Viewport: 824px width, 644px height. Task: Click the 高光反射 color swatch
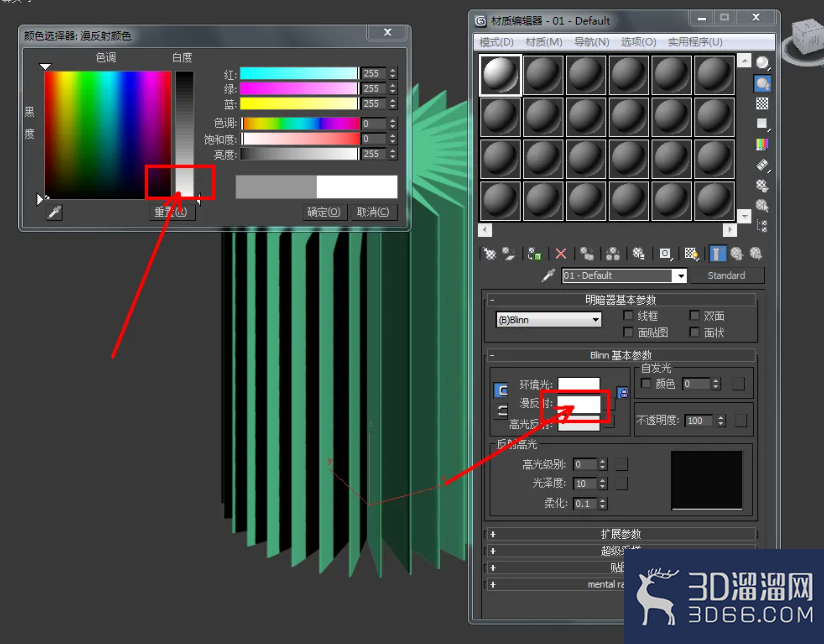tap(579, 424)
